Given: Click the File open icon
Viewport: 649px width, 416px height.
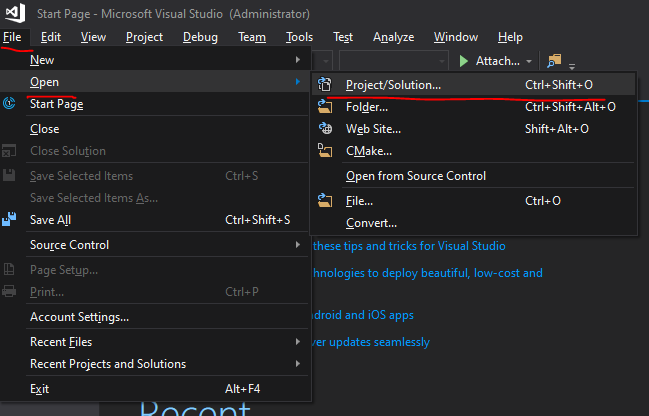Looking at the screenshot, I should (x=325, y=201).
